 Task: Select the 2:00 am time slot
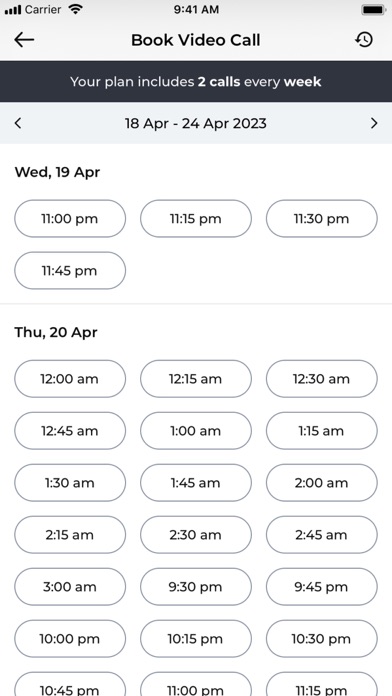(x=322, y=482)
